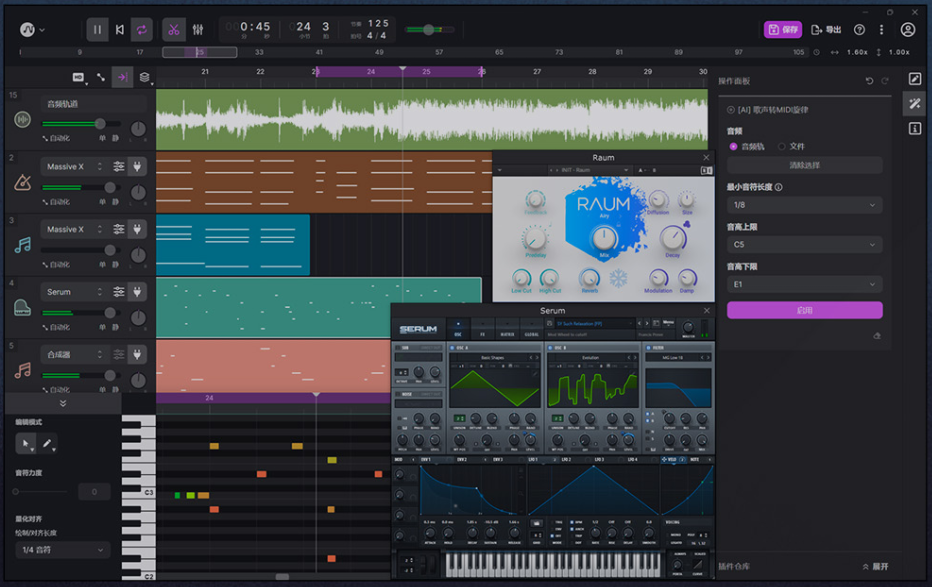This screenshot has width=932, height=587.
Task: Click the blue music note icon of track 3
Action: tap(23, 245)
